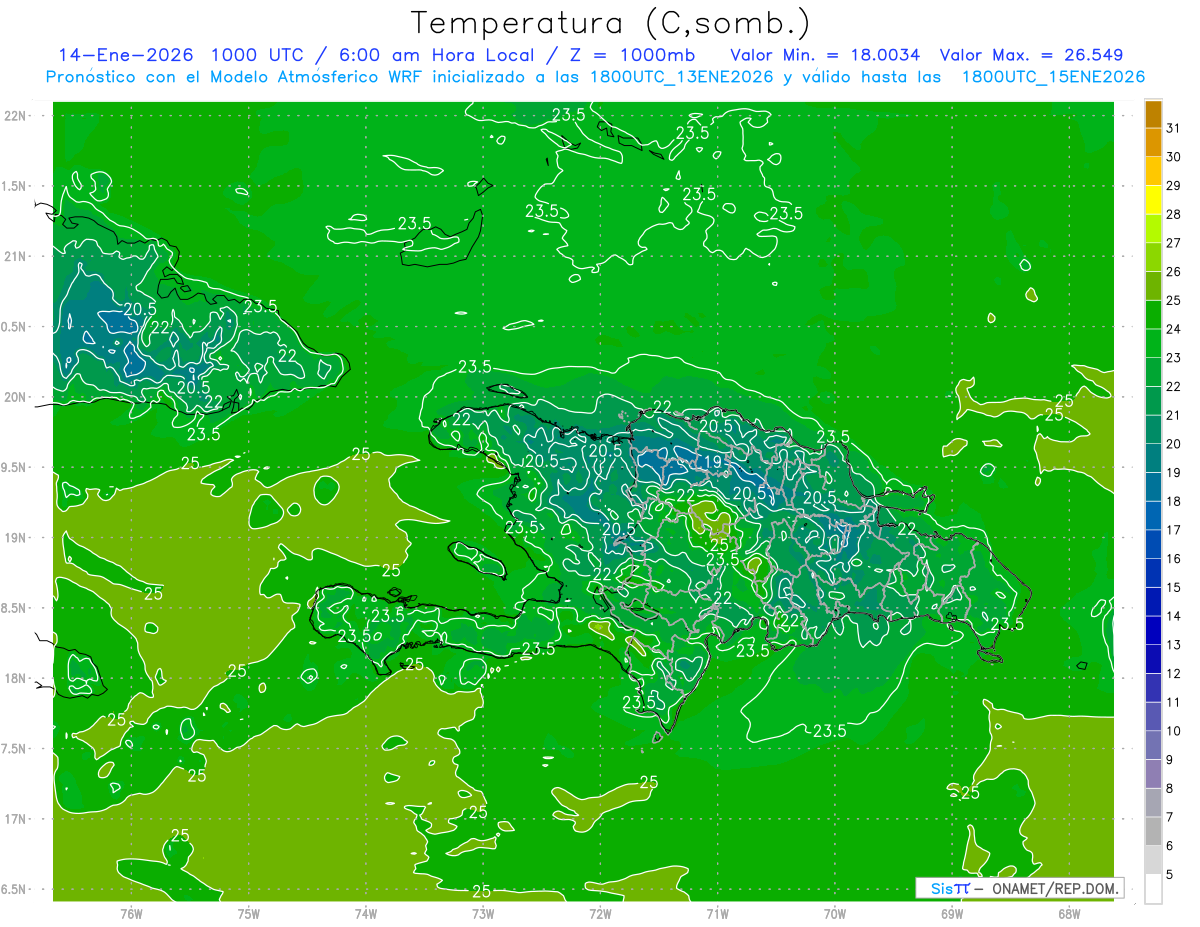1200x927 pixels.
Task: Click the '9.5N' latitude axis label
Action: click(15, 467)
